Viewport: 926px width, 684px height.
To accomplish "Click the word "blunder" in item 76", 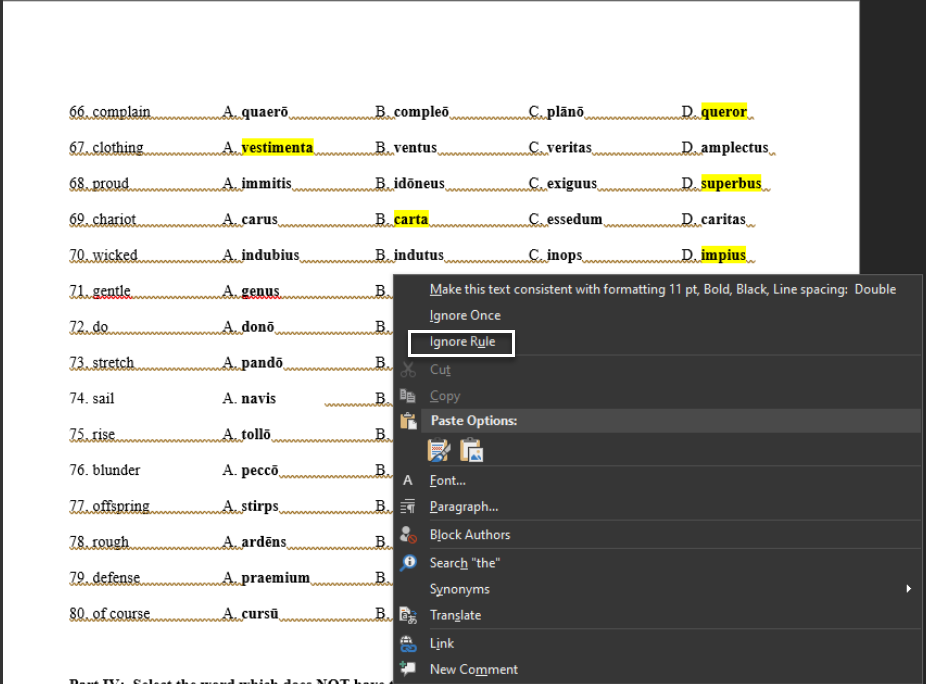I will [x=116, y=470].
